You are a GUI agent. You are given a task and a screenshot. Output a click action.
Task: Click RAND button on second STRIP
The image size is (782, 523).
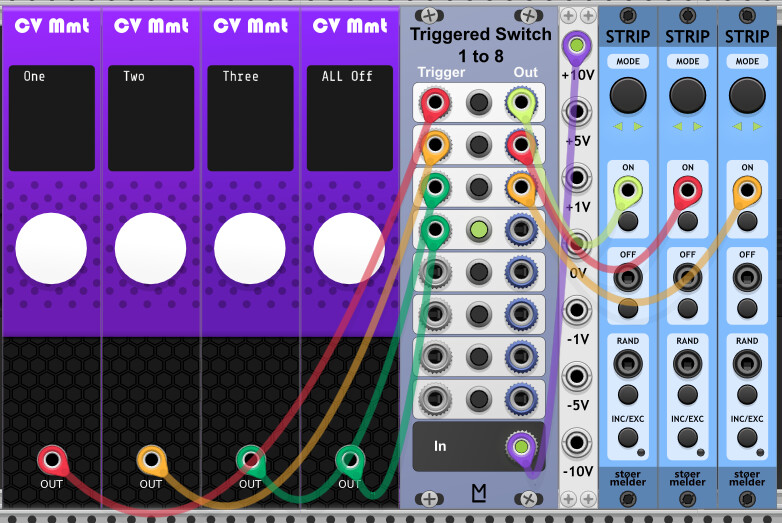(x=687, y=395)
